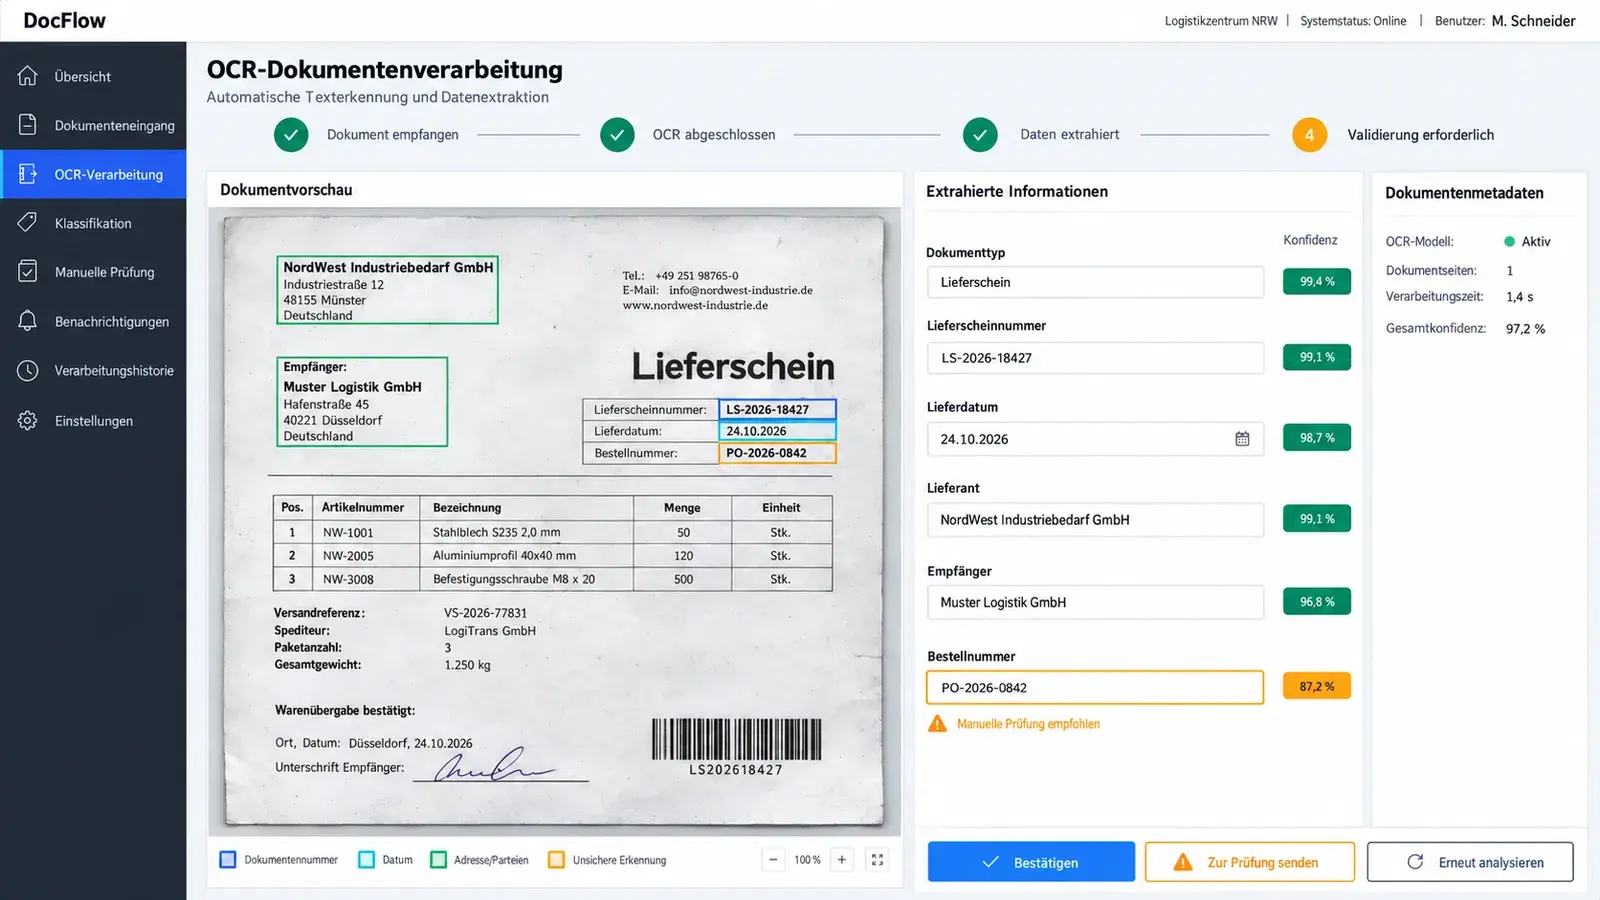
Task: Click the warning icon beside Manuelle Prüfung empfohlen
Action: 937,723
